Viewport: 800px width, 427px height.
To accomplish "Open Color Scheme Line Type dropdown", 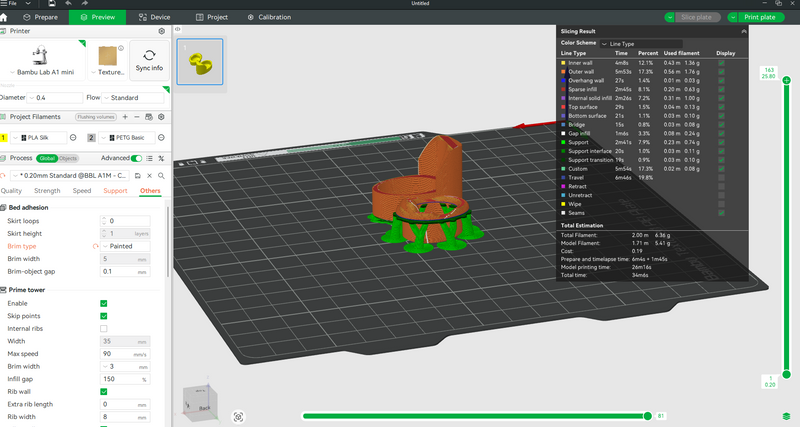I will [641, 44].
